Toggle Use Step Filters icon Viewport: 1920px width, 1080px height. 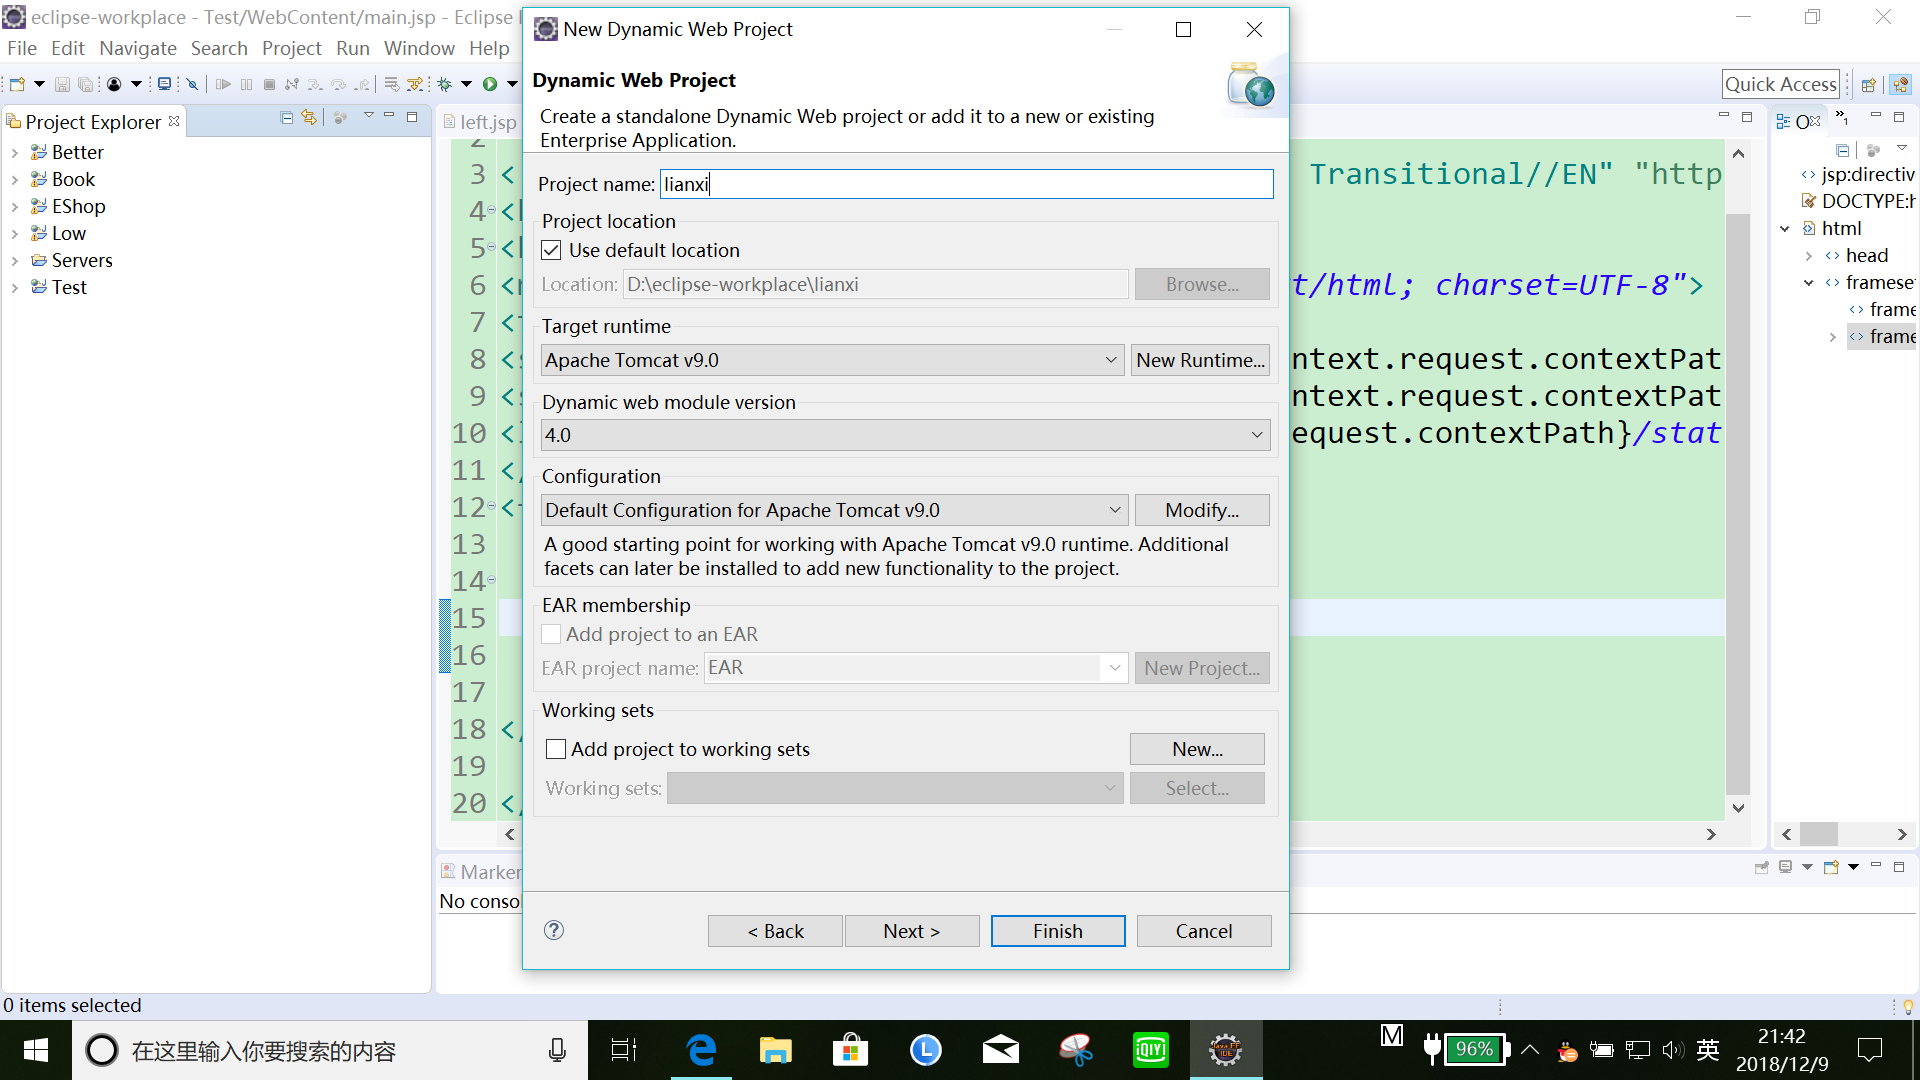coord(415,85)
